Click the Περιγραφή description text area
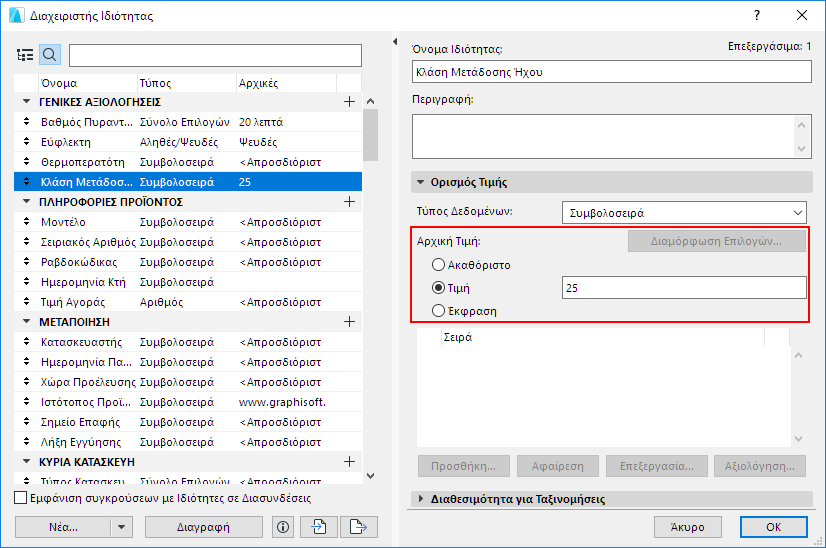 612,136
